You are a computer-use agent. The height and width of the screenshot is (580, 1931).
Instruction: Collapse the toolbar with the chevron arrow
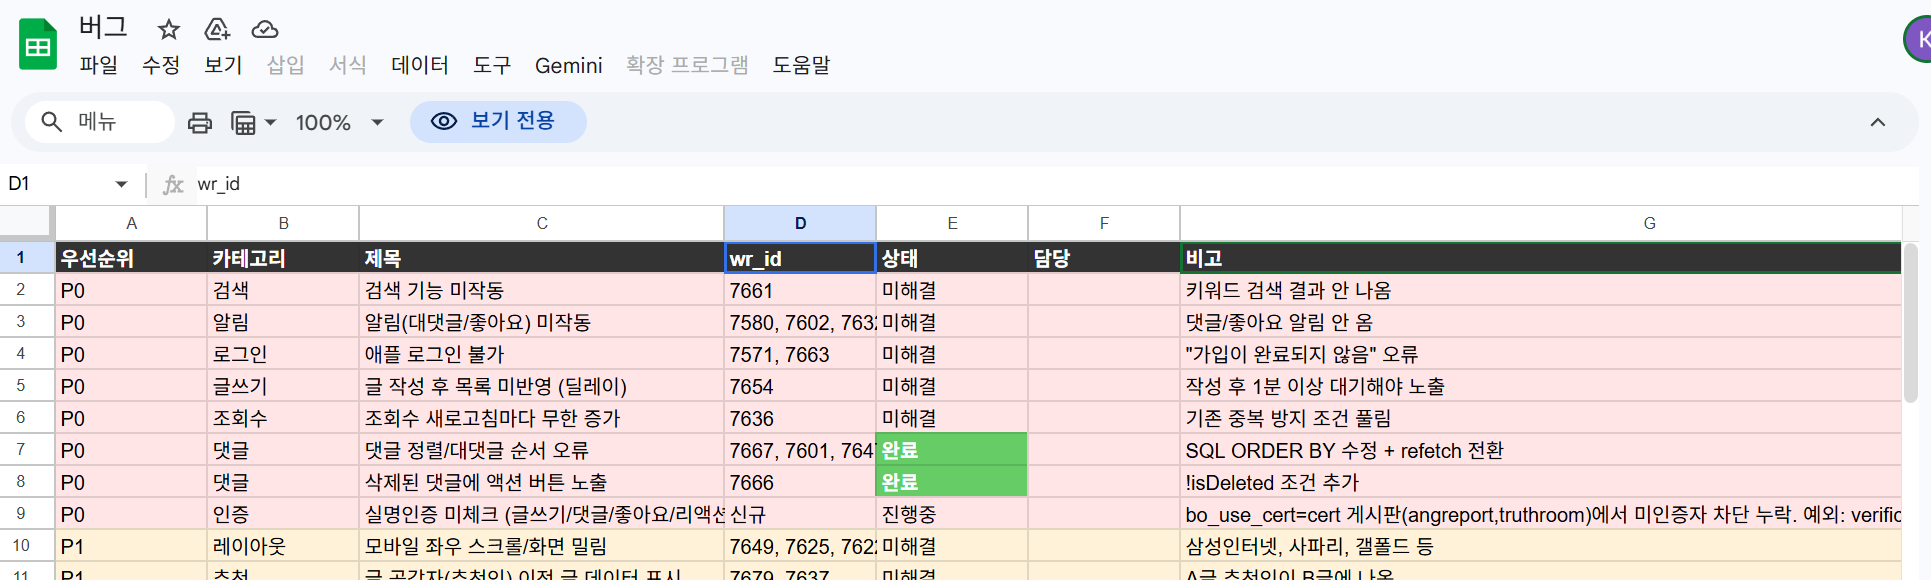coord(1877,122)
